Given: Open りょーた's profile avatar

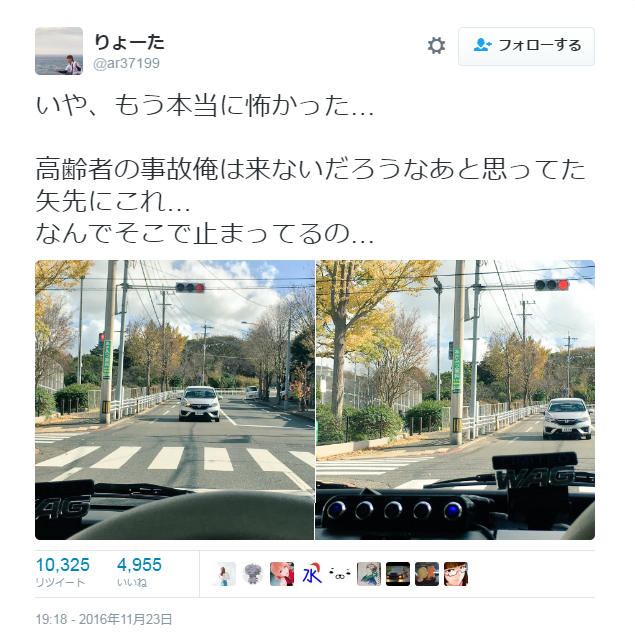Looking at the screenshot, I should click(x=59, y=51).
